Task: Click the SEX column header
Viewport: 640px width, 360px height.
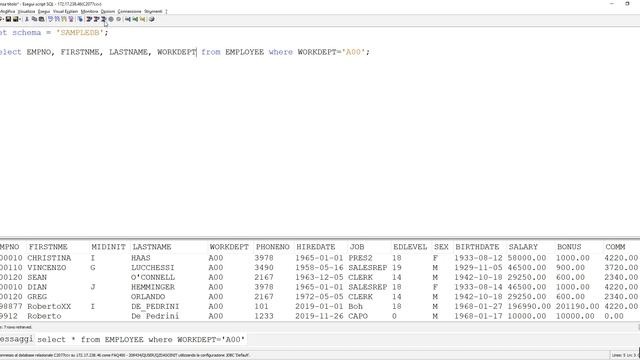Action: [x=441, y=247]
